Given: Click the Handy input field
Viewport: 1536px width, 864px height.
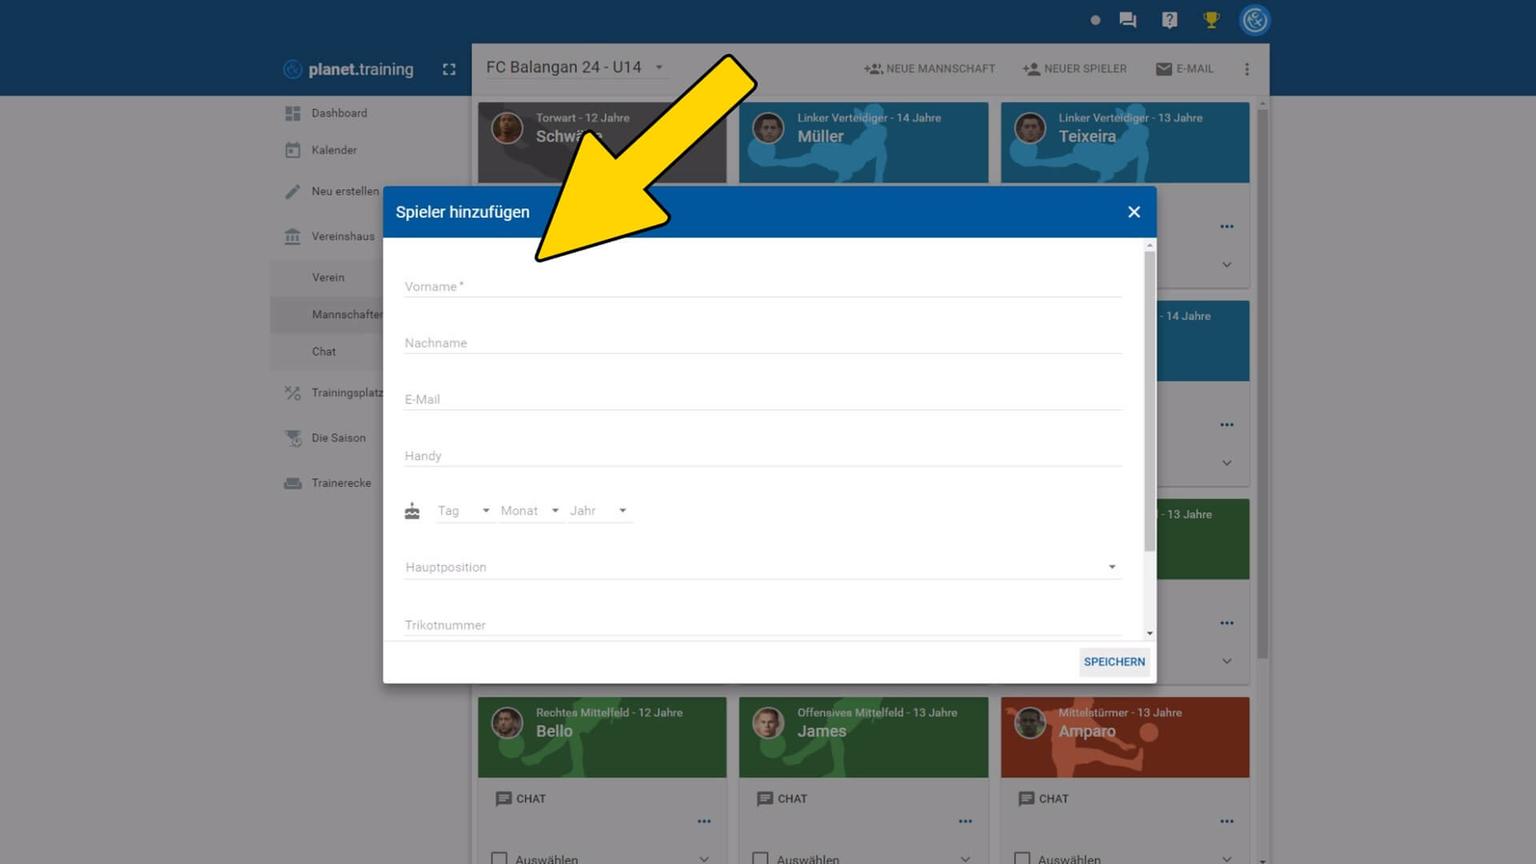Looking at the screenshot, I should 762,455.
